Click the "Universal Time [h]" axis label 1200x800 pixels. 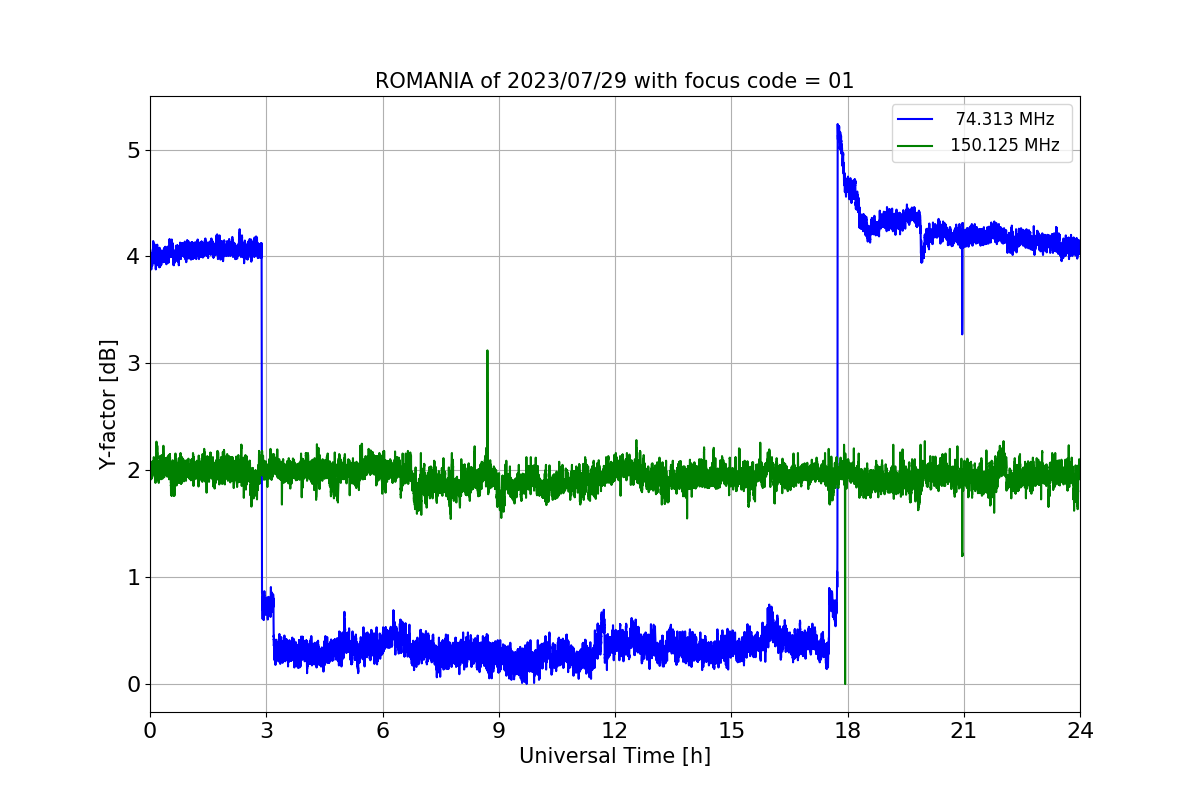click(615, 756)
